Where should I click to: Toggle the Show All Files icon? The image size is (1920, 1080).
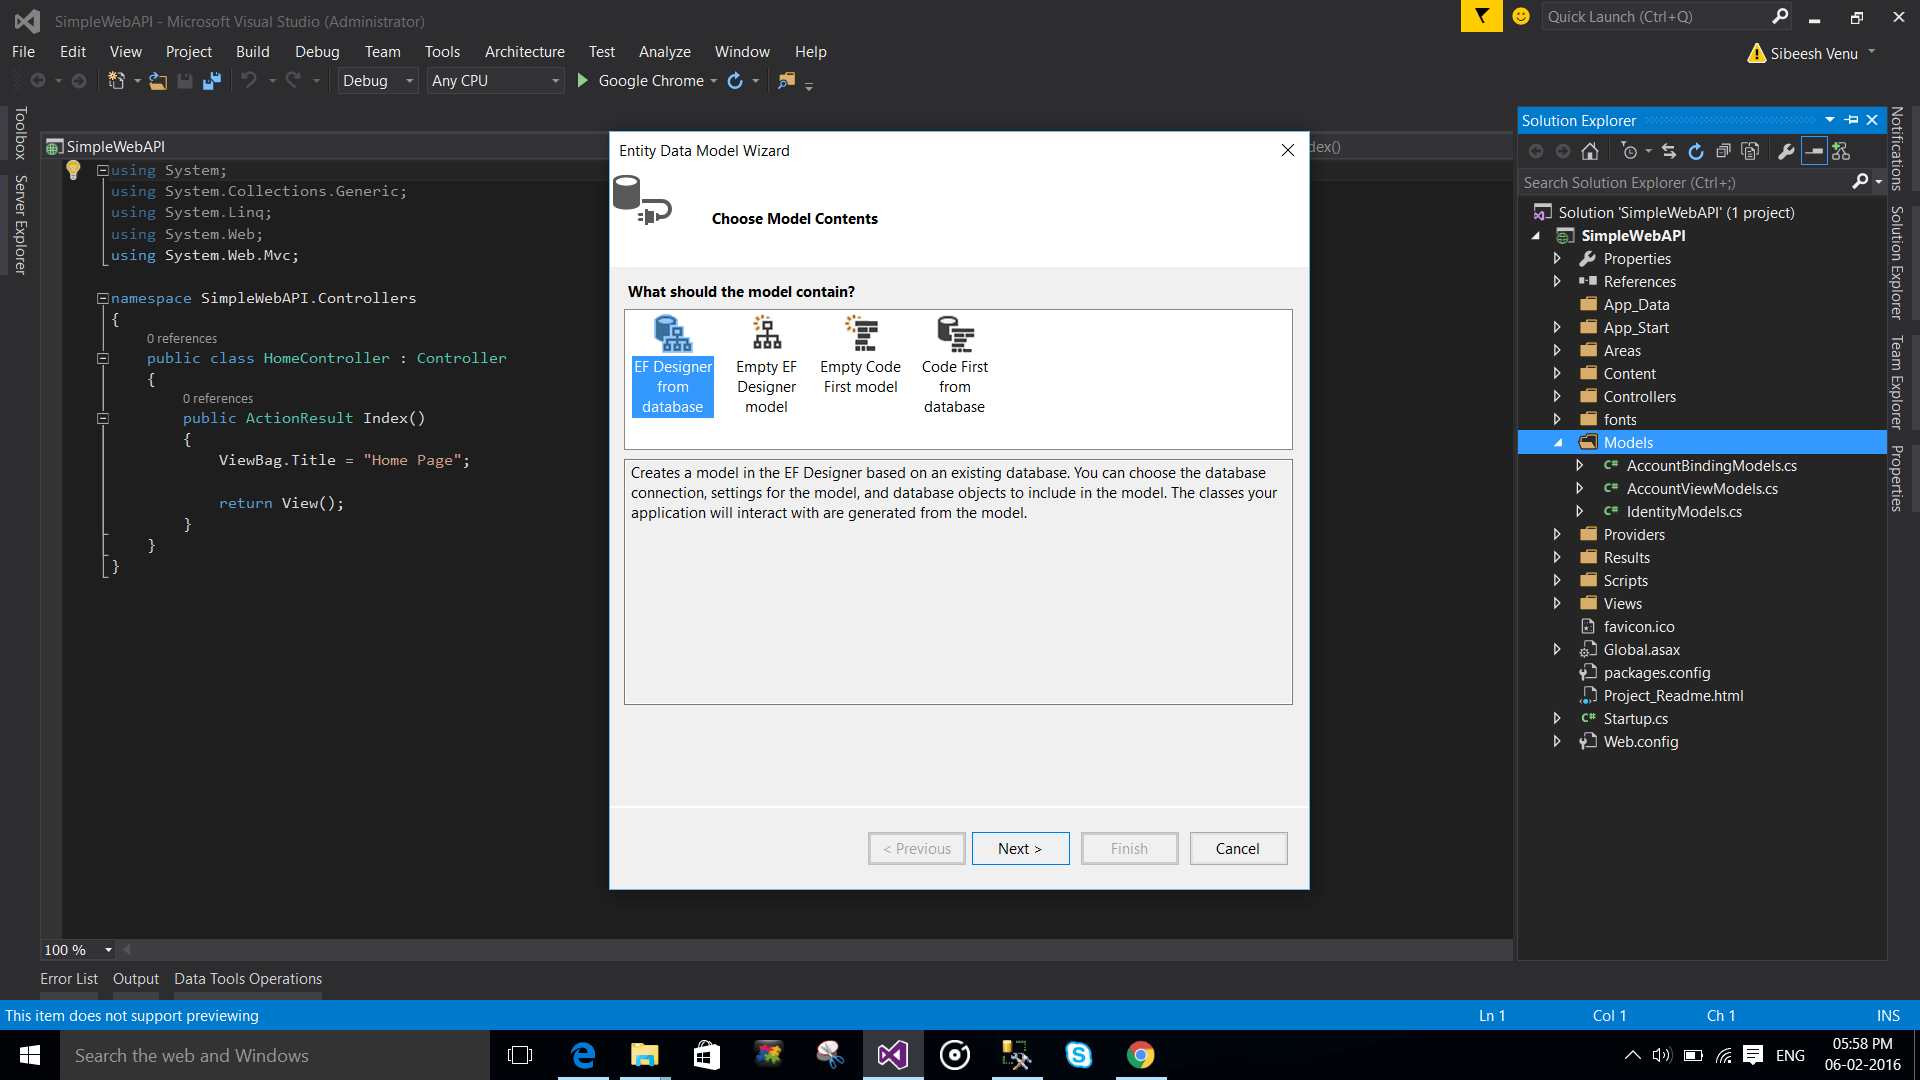(x=1750, y=151)
